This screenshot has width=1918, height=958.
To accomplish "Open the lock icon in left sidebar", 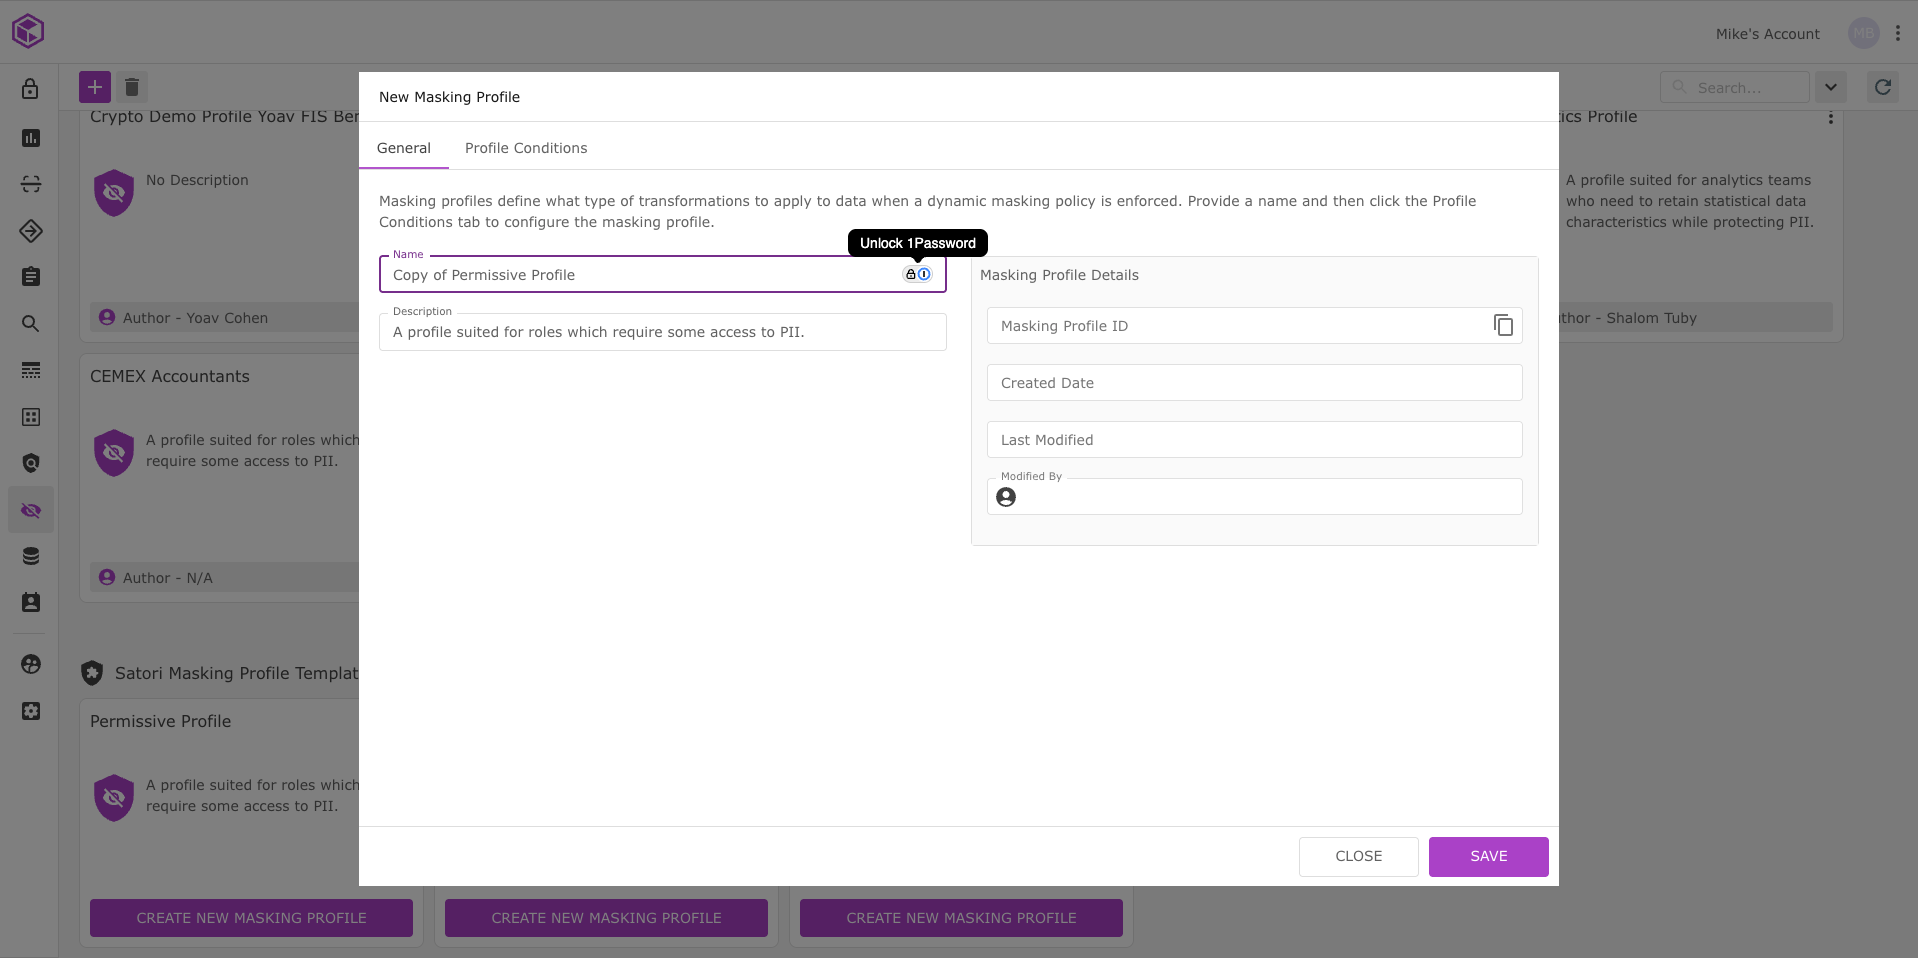I will (31, 89).
